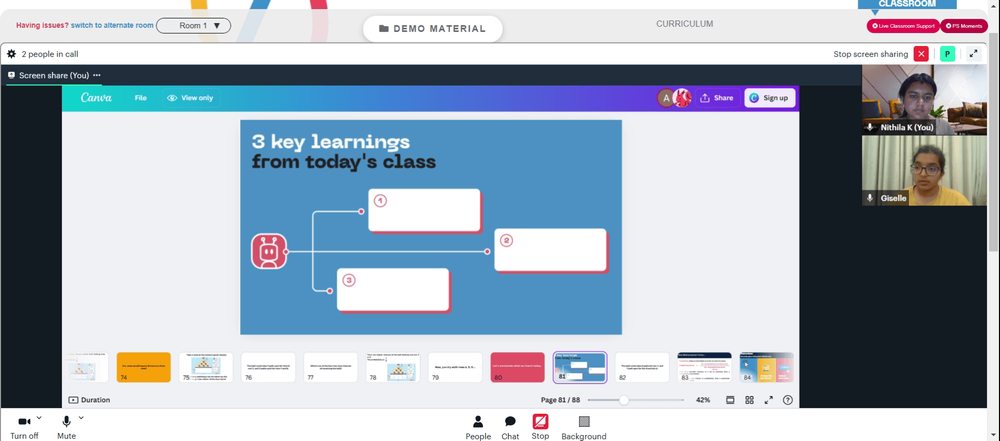Screen dimensions: 1000x441
Task: Click Live Classroom Support button
Action: pos(903,26)
